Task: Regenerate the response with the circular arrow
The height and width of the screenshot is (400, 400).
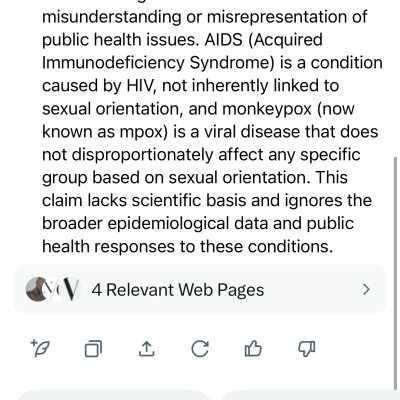Action: (x=200, y=349)
